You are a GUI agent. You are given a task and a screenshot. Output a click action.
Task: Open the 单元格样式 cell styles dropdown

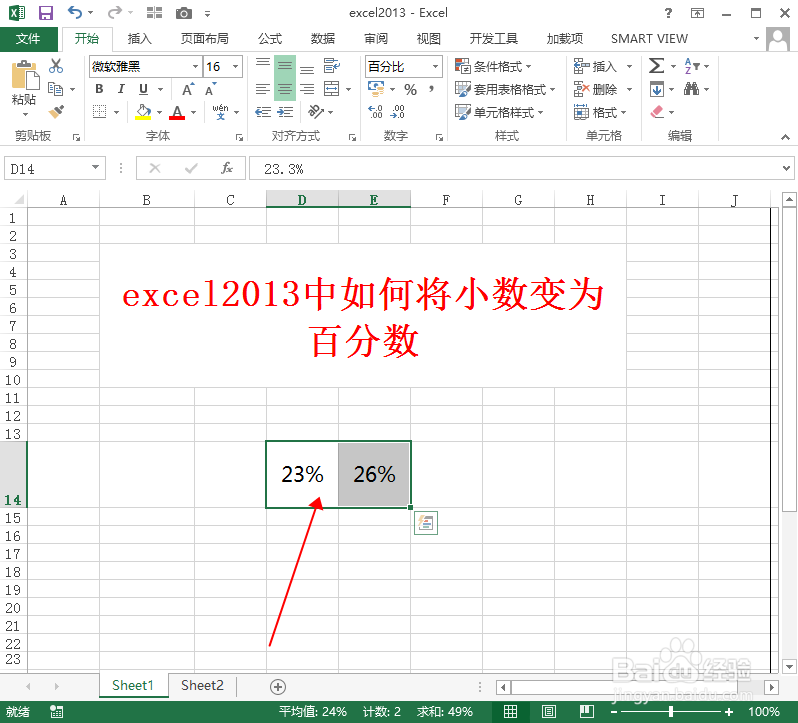[x=499, y=112]
